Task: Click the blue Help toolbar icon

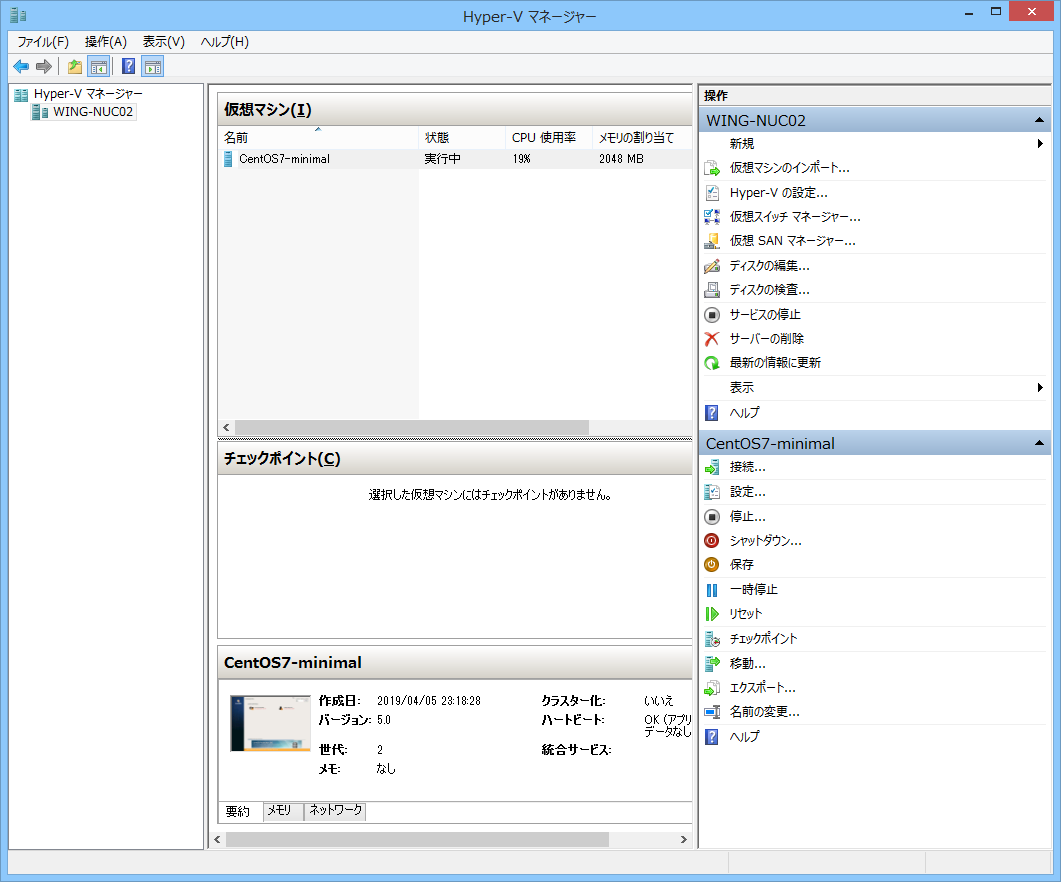Action: tap(129, 66)
